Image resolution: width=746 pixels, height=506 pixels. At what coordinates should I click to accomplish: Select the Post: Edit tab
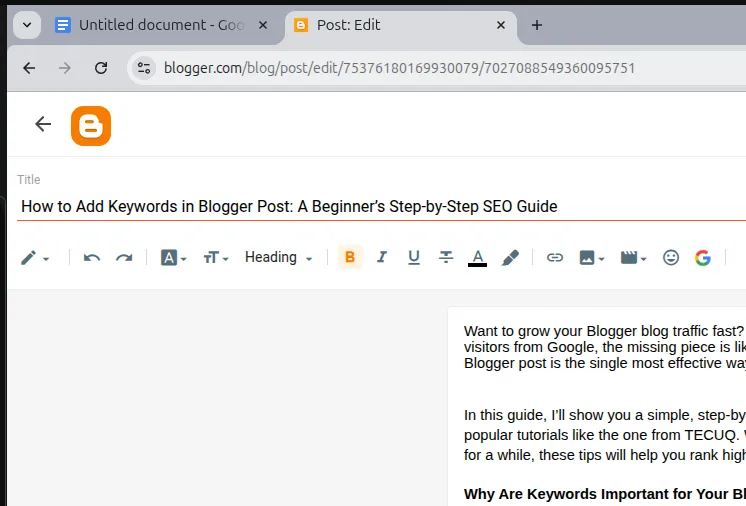click(401, 25)
